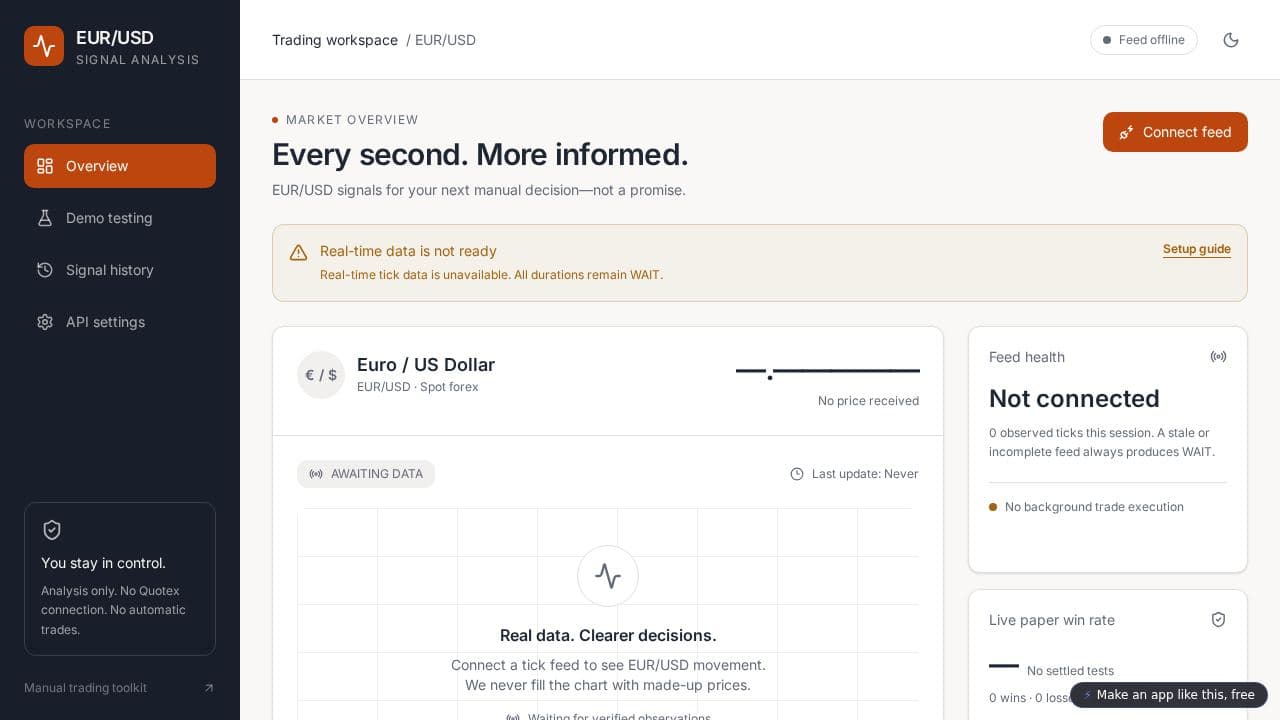Click the warning triangle icon in alert
Screen dimensions: 1280x720
click(x=298, y=253)
